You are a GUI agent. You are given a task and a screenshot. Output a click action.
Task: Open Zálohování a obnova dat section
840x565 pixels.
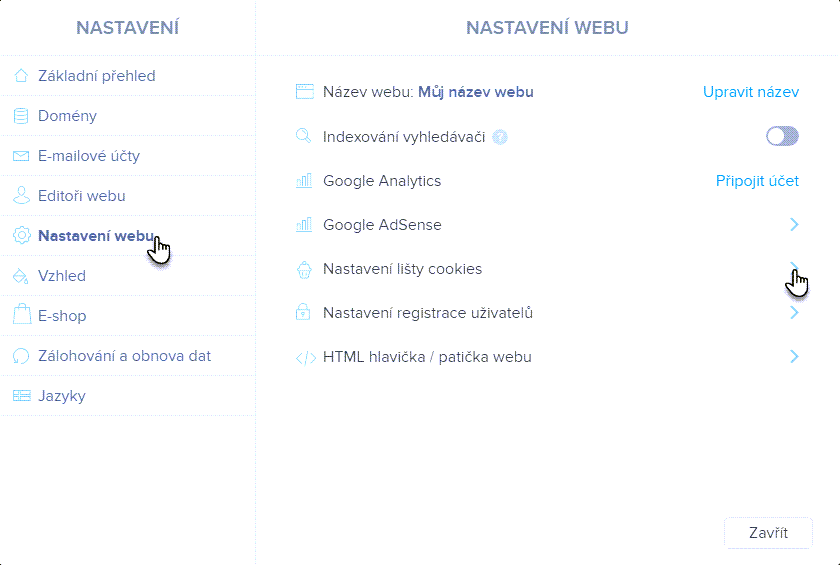(124, 356)
